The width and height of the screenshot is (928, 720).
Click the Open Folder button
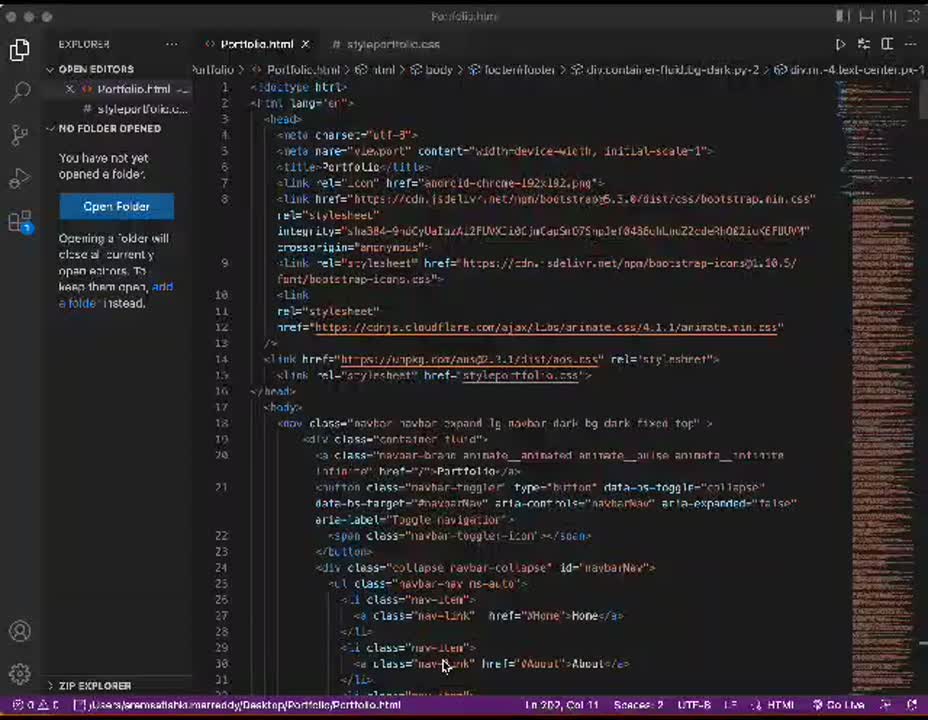point(116,206)
